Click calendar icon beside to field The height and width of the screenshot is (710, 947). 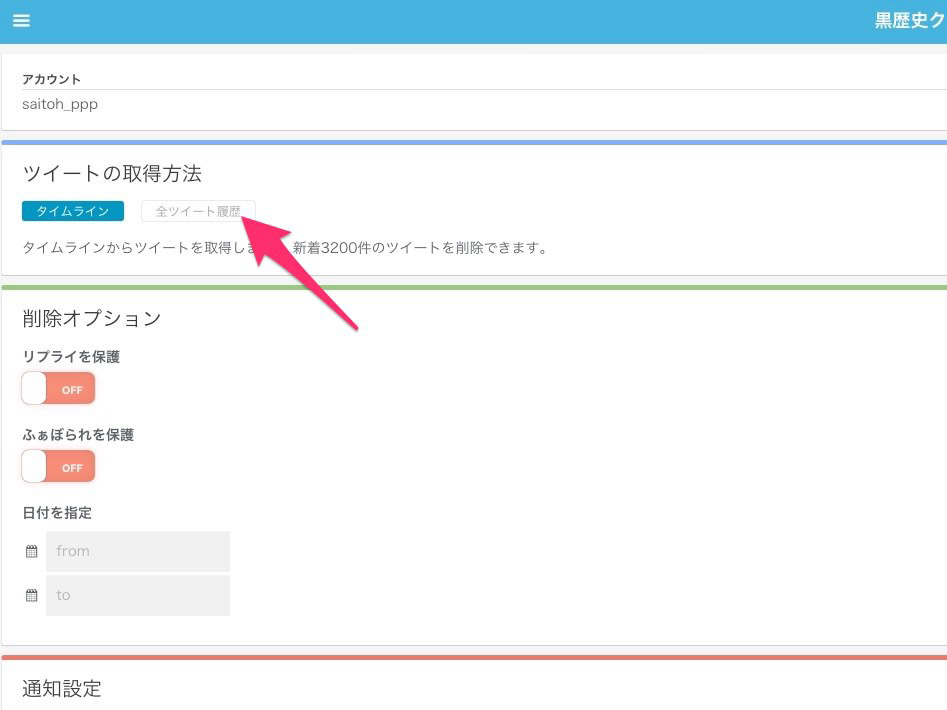[x=32, y=595]
